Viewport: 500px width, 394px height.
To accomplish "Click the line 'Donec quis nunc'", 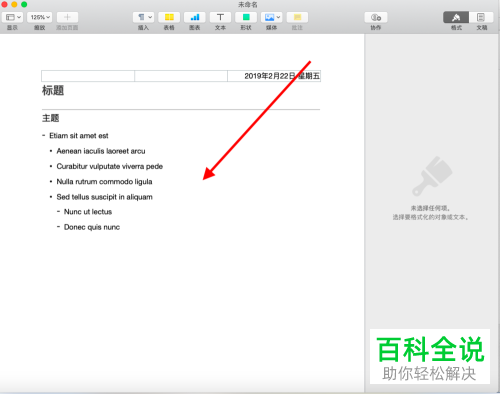I will pyautogui.click(x=92, y=227).
